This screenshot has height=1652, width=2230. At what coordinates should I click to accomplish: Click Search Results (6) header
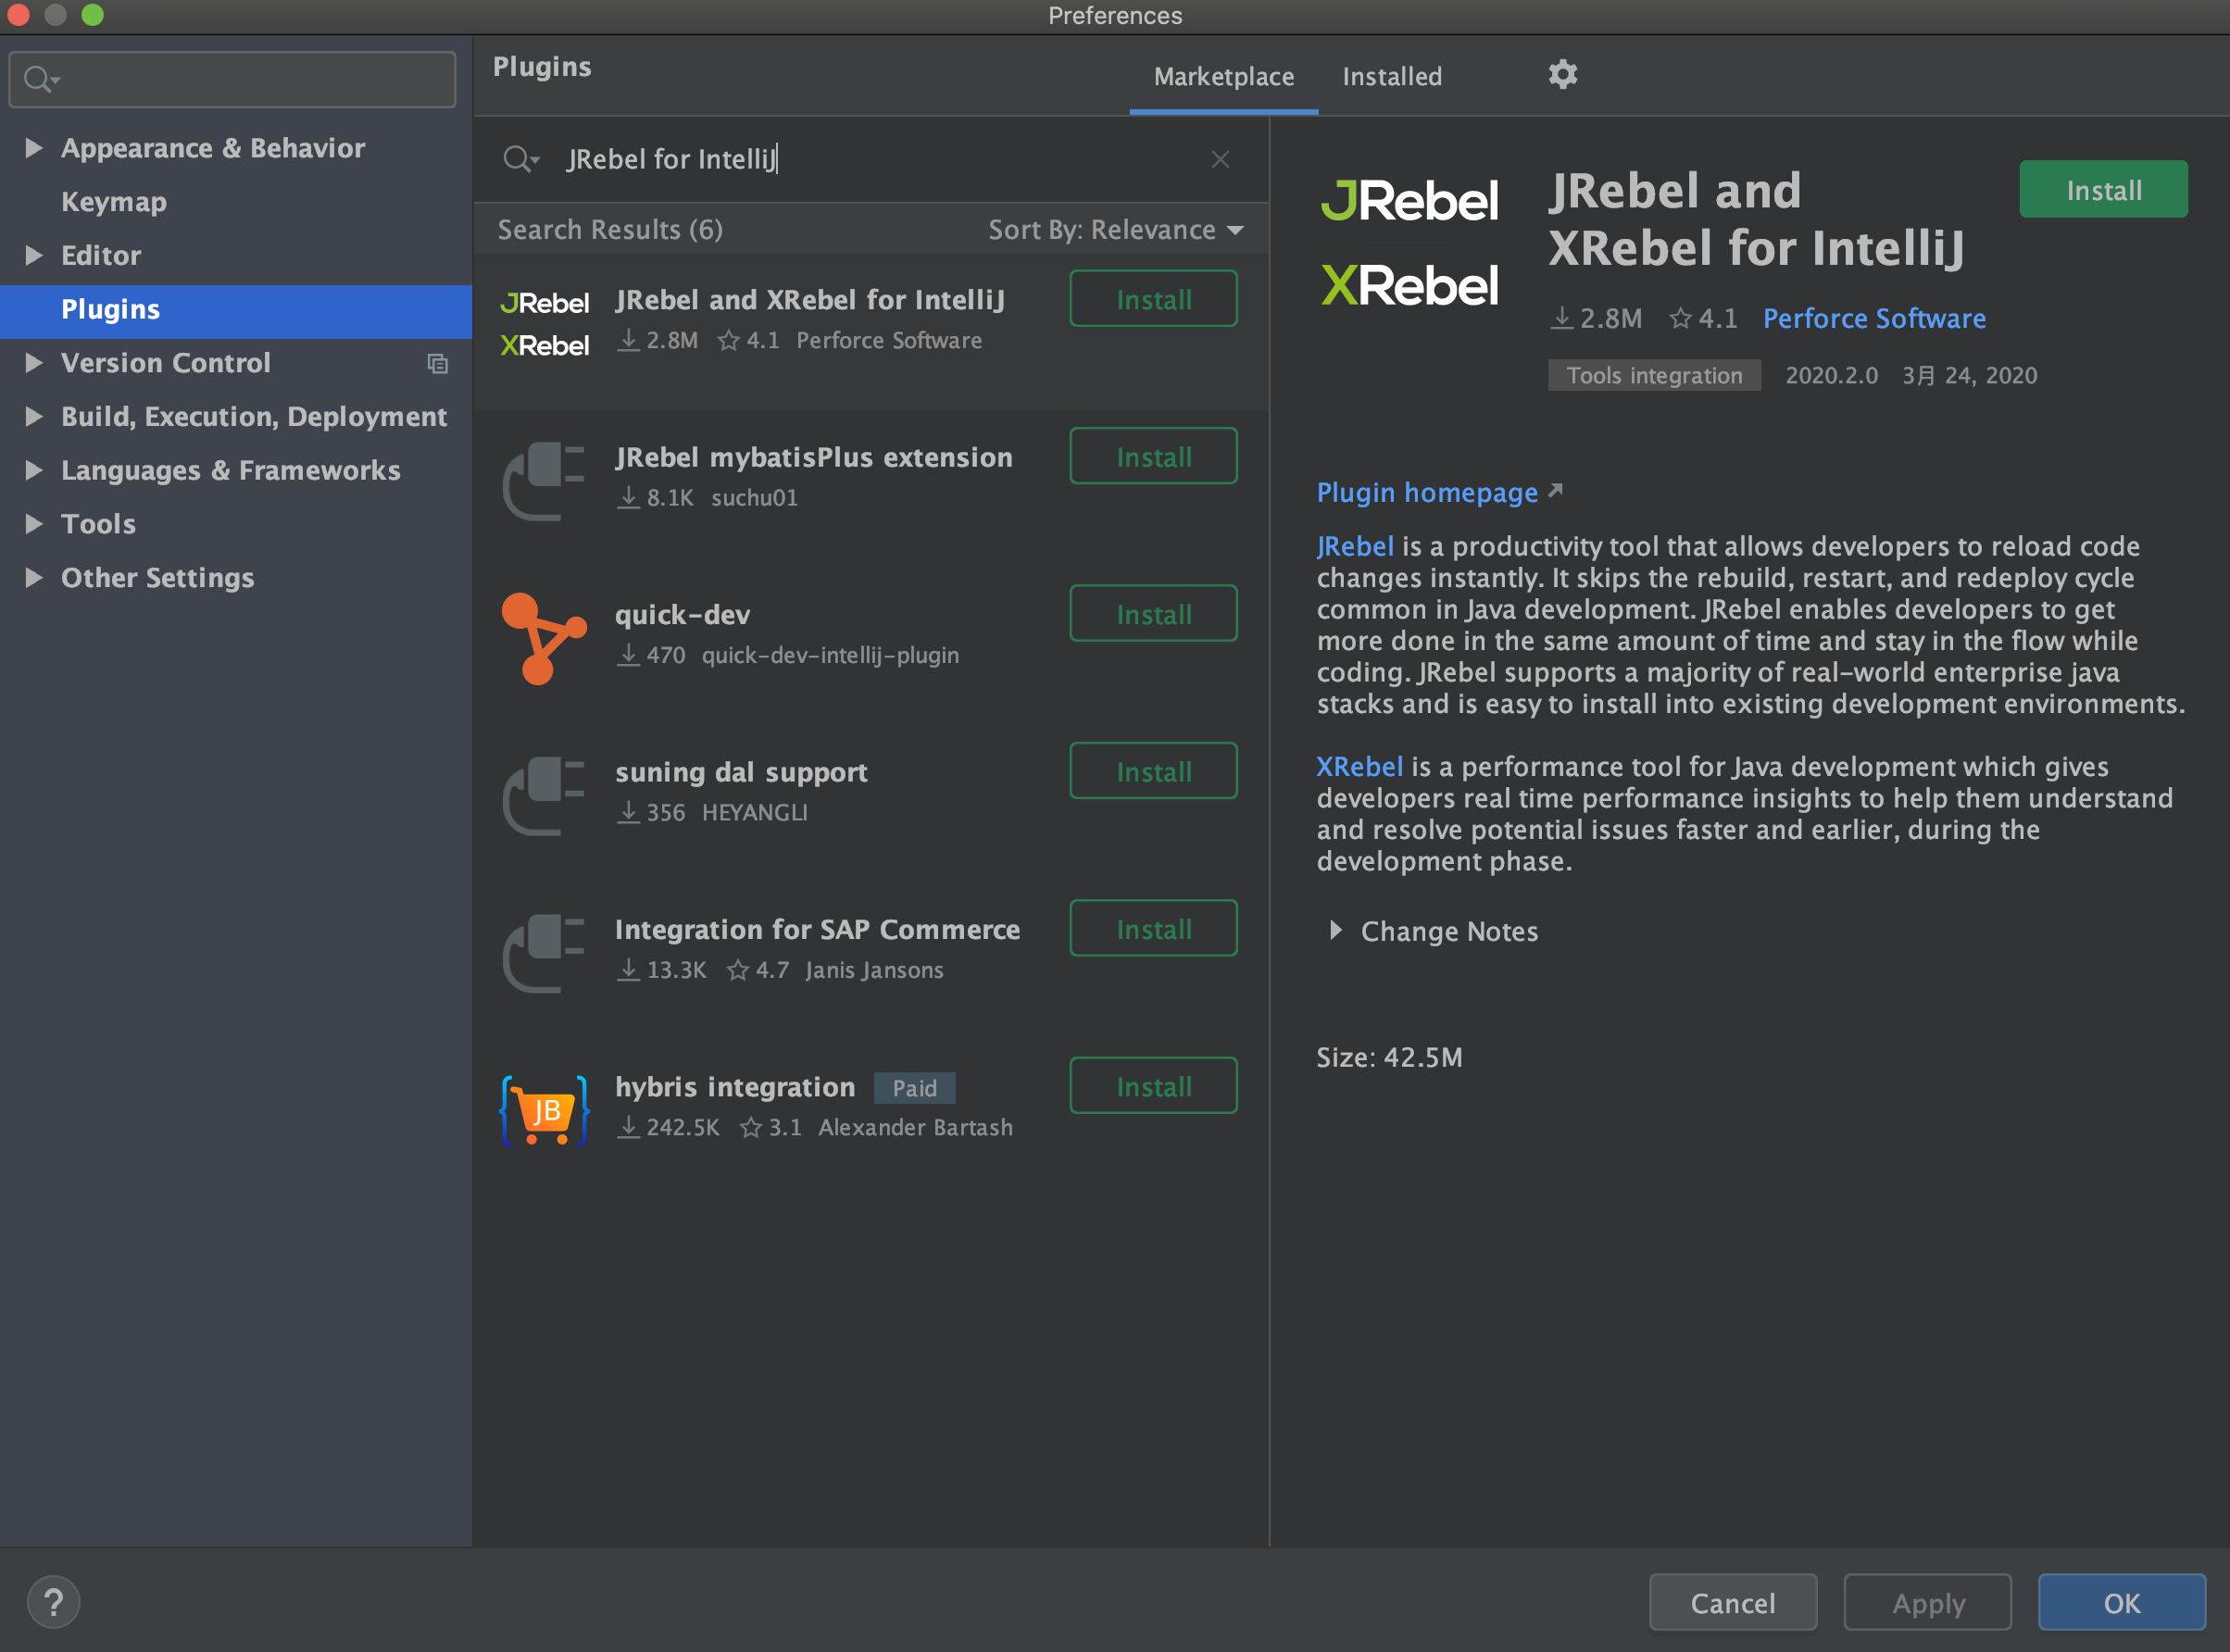610,230
